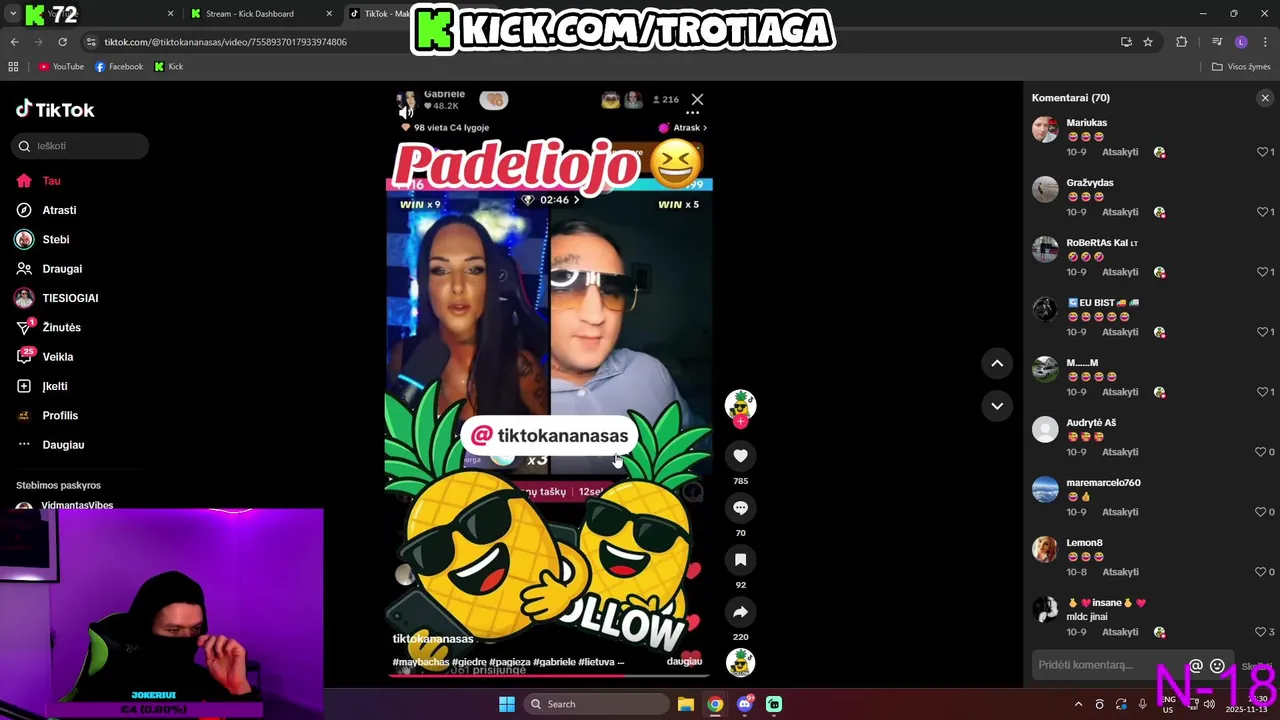Share the video arrow icon

pyautogui.click(x=740, y=612)
